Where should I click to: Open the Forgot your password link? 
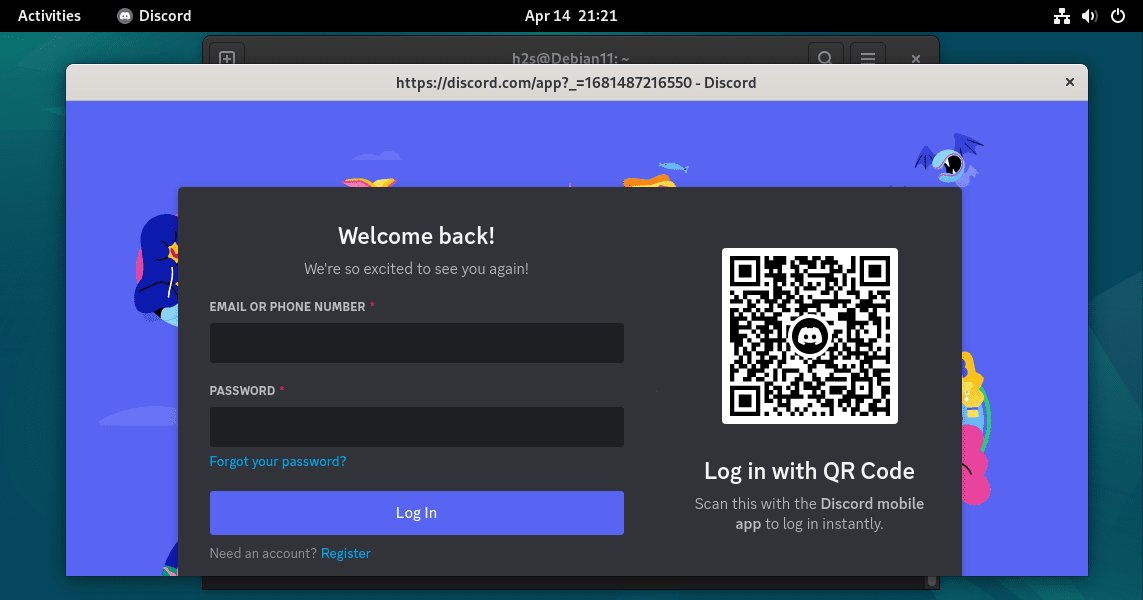278,461
